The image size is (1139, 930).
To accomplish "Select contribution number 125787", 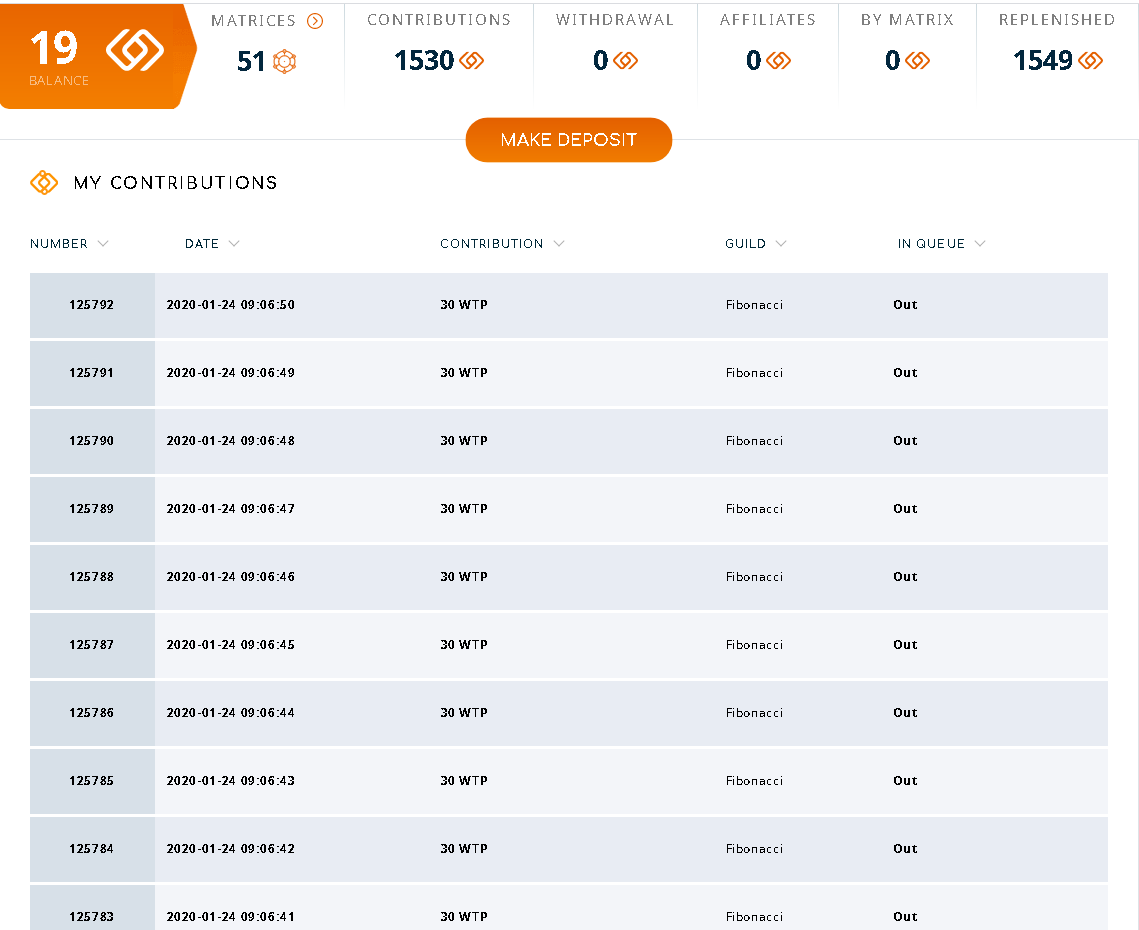I will 92,645.
